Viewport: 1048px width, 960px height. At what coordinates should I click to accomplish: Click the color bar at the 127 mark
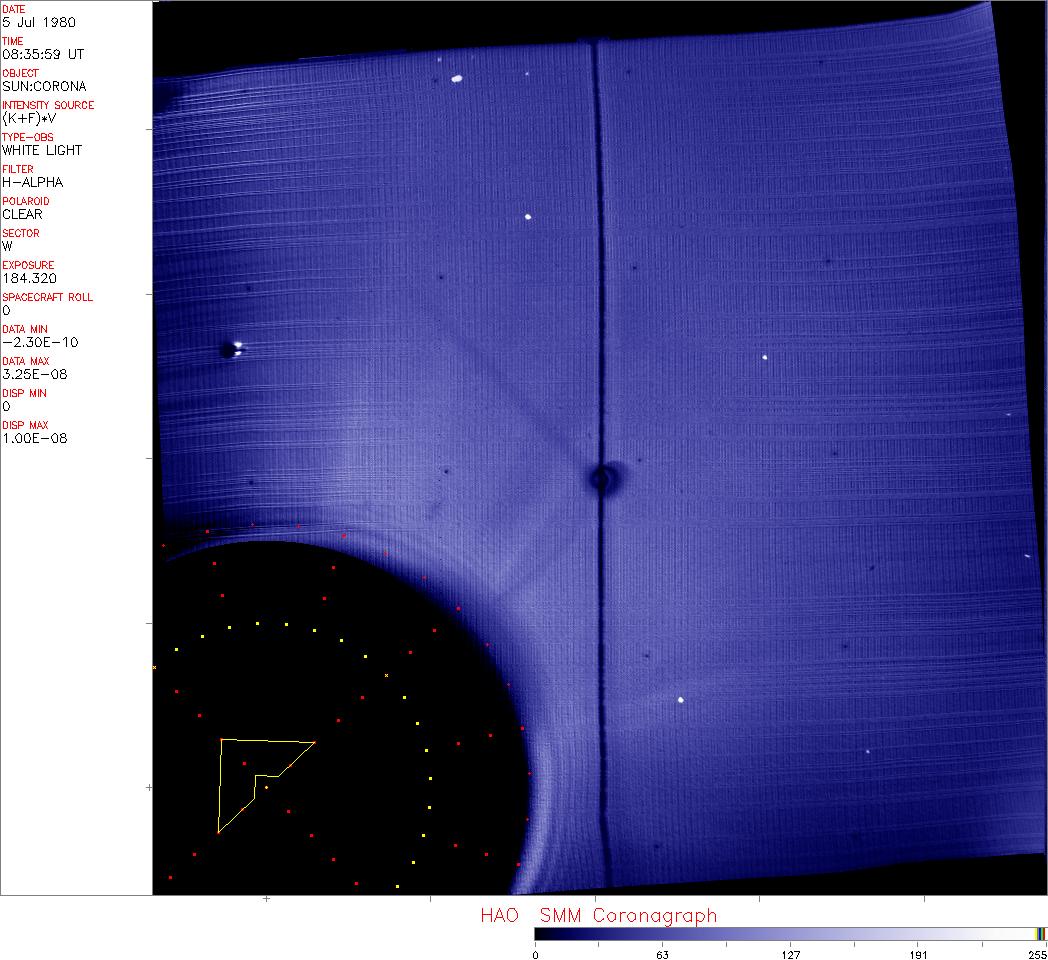[x=790, y=934]
